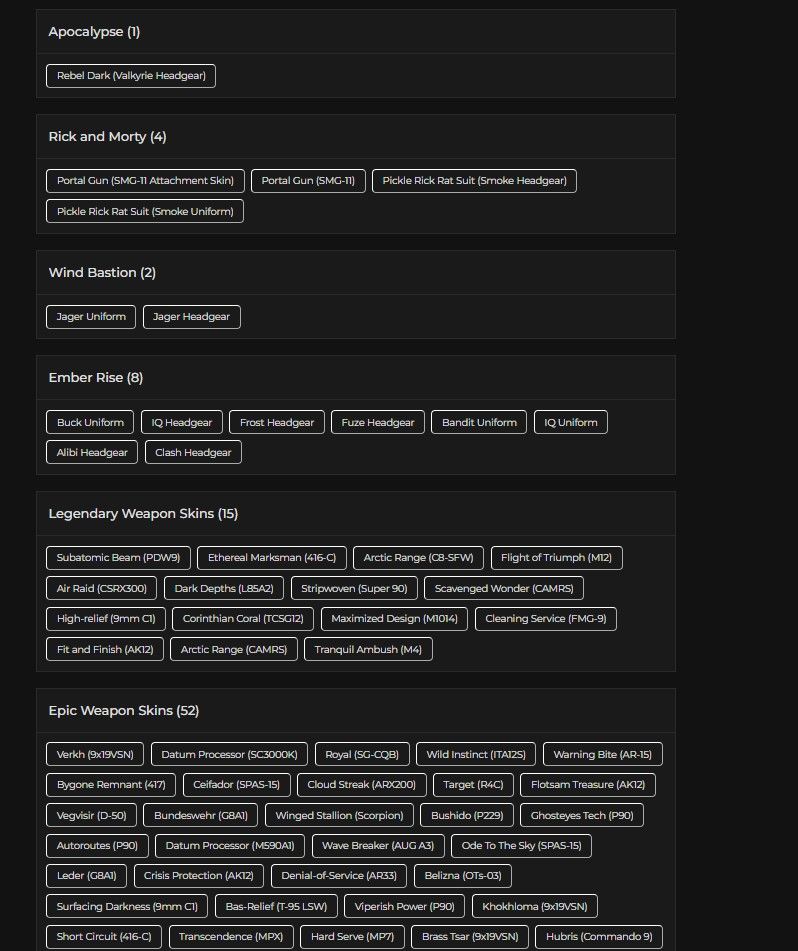Image resolution: width=798 pixels, height=951 pixels.
Task: Click the Buck Uniform tag
Action: pyautogui.click(x=90, y=422)
